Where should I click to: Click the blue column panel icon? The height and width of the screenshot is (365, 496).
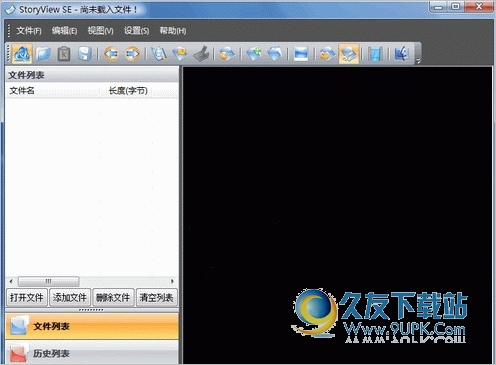[x=375, y=54]
